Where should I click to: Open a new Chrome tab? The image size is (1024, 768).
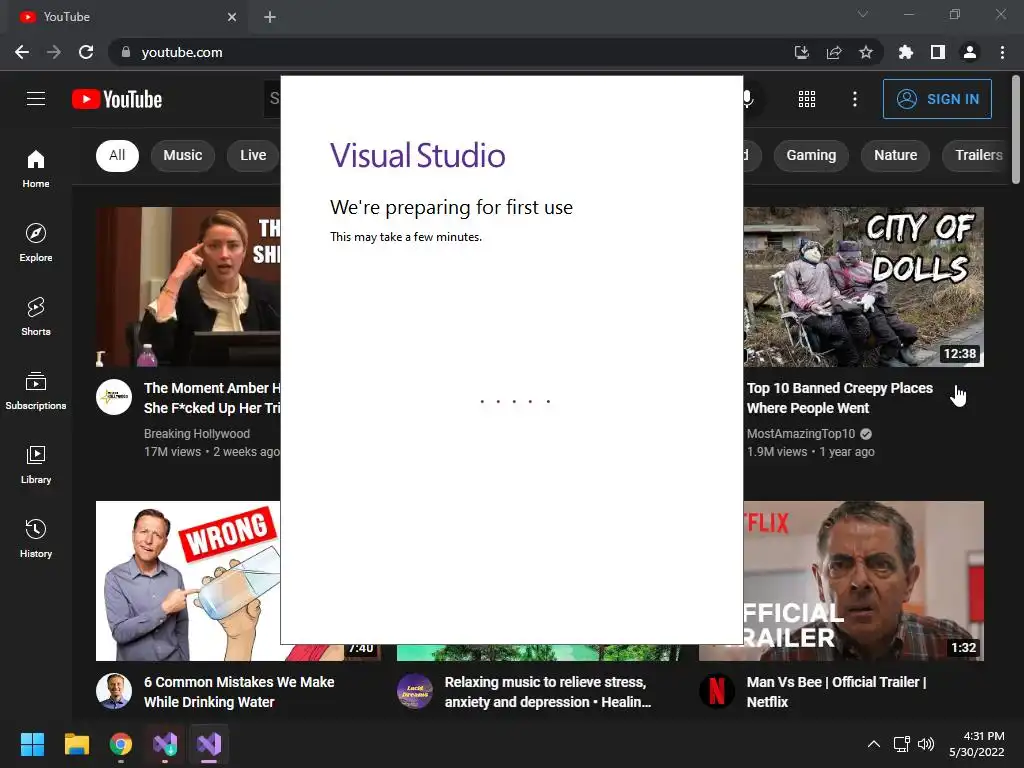click(270, 17)
